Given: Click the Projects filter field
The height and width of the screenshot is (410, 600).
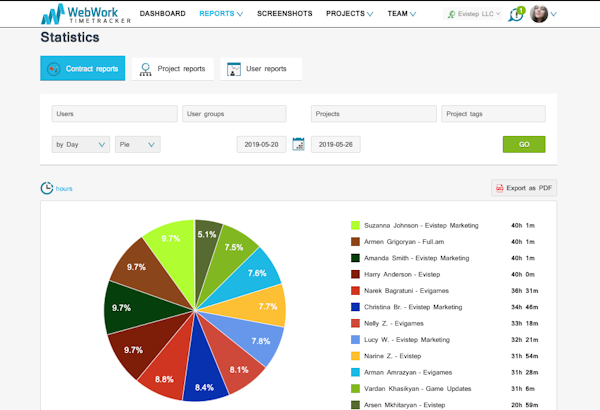Looking at the screenshot, I should pos(374,114).
